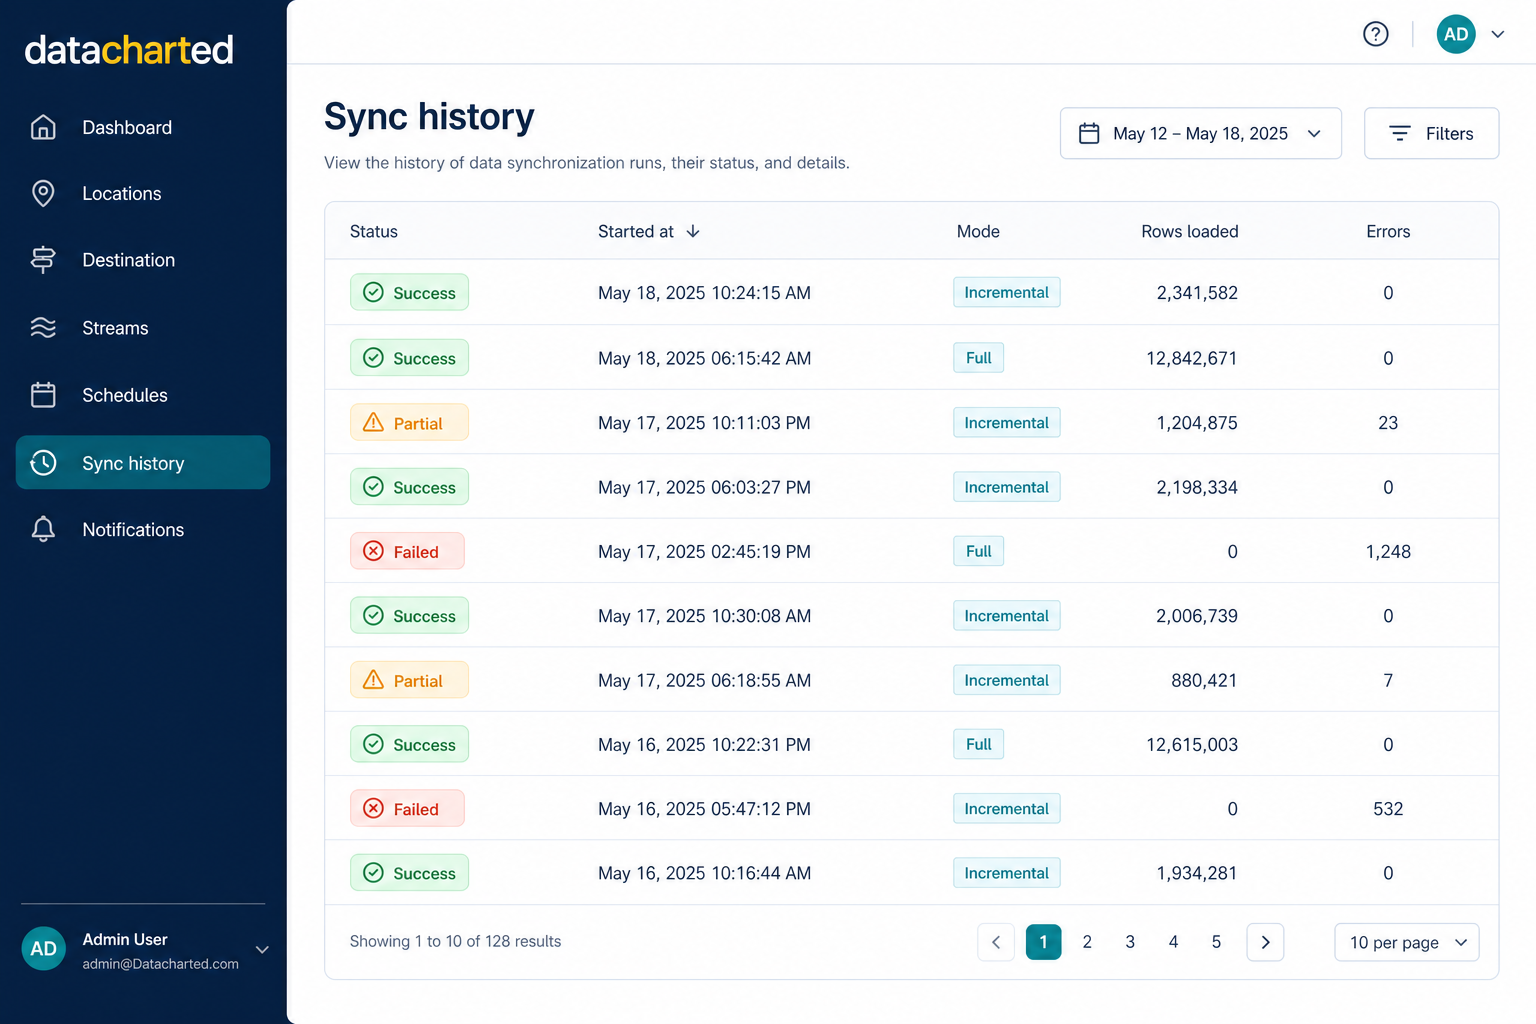
Task: Click Incremental tag for May 16 05:47:12 PM
Action: tap(1006, 808)
